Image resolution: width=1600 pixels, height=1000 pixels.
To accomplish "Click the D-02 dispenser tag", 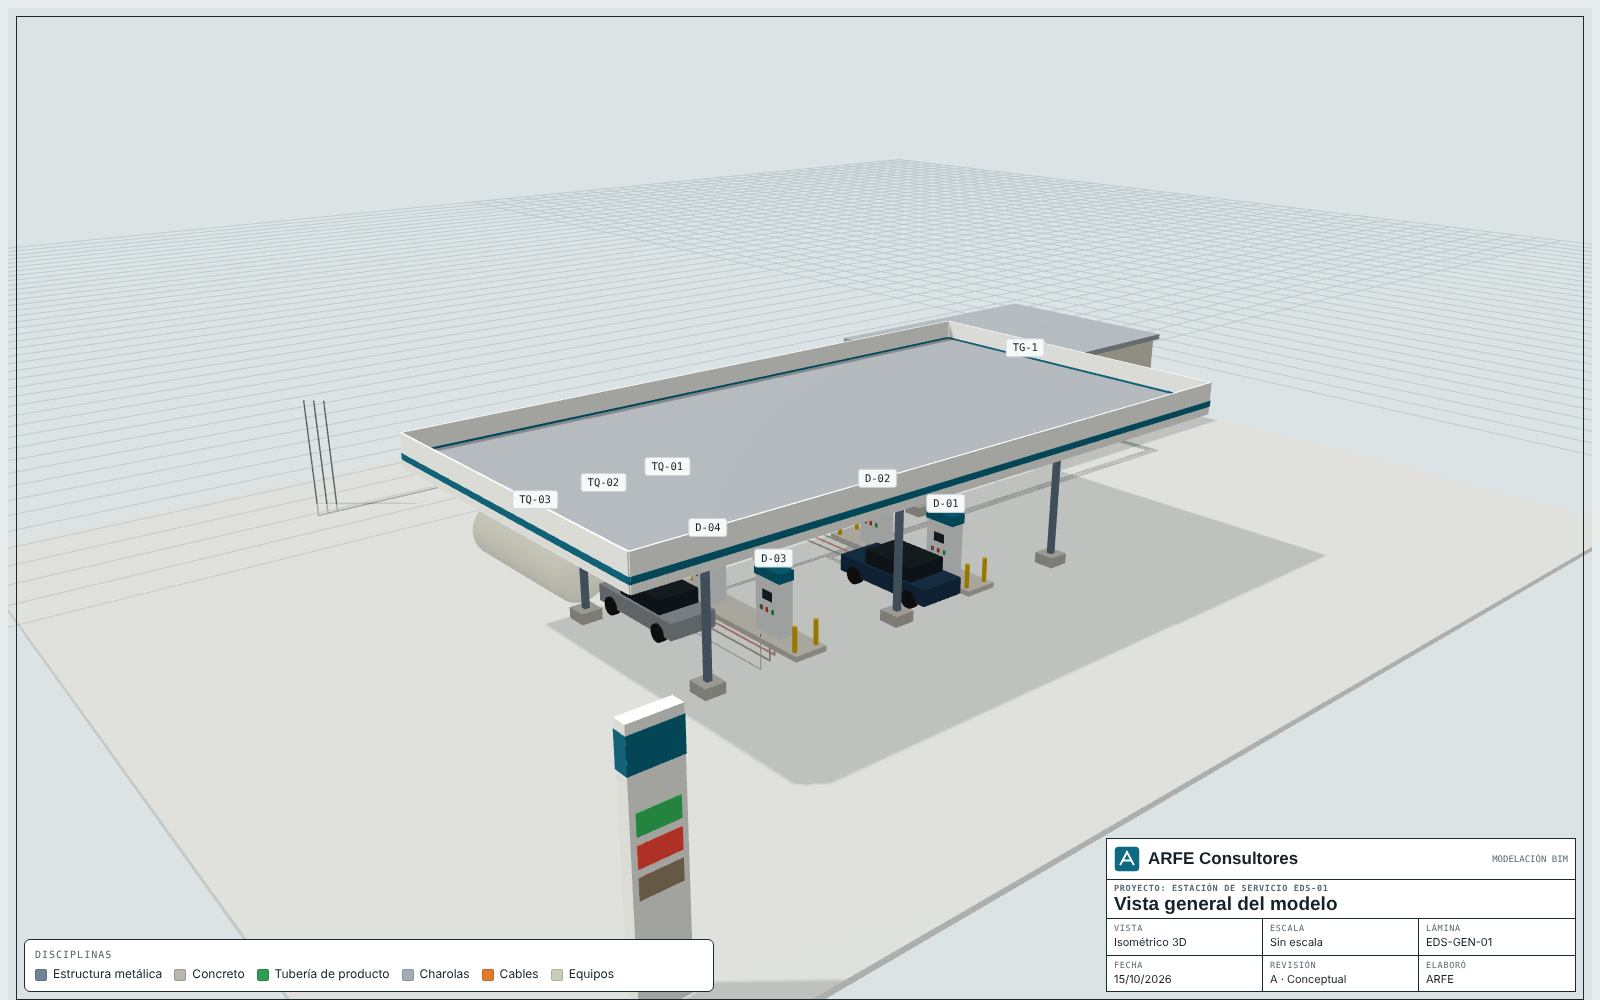I will [877, 479].
